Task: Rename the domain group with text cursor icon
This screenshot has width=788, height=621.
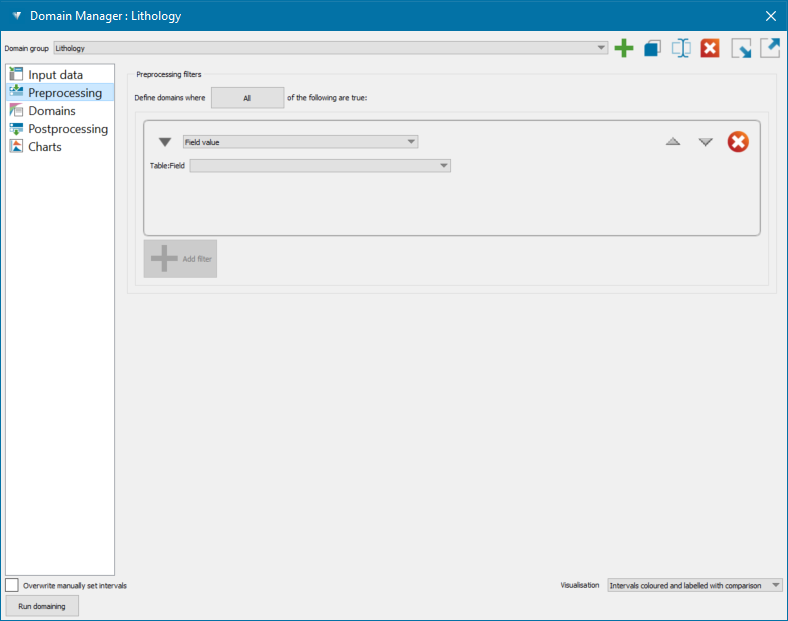Action: pyautogui.click(x=681, y=48)
